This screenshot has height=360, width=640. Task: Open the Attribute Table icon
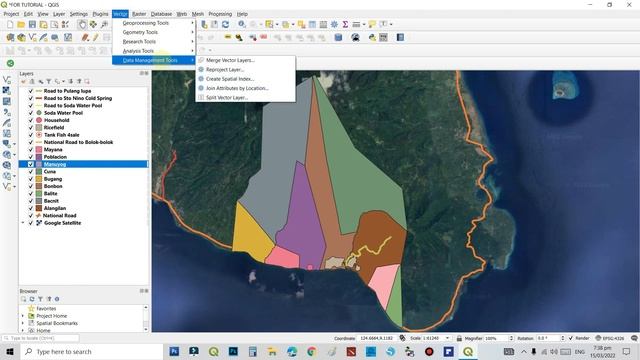pos(312,24)
